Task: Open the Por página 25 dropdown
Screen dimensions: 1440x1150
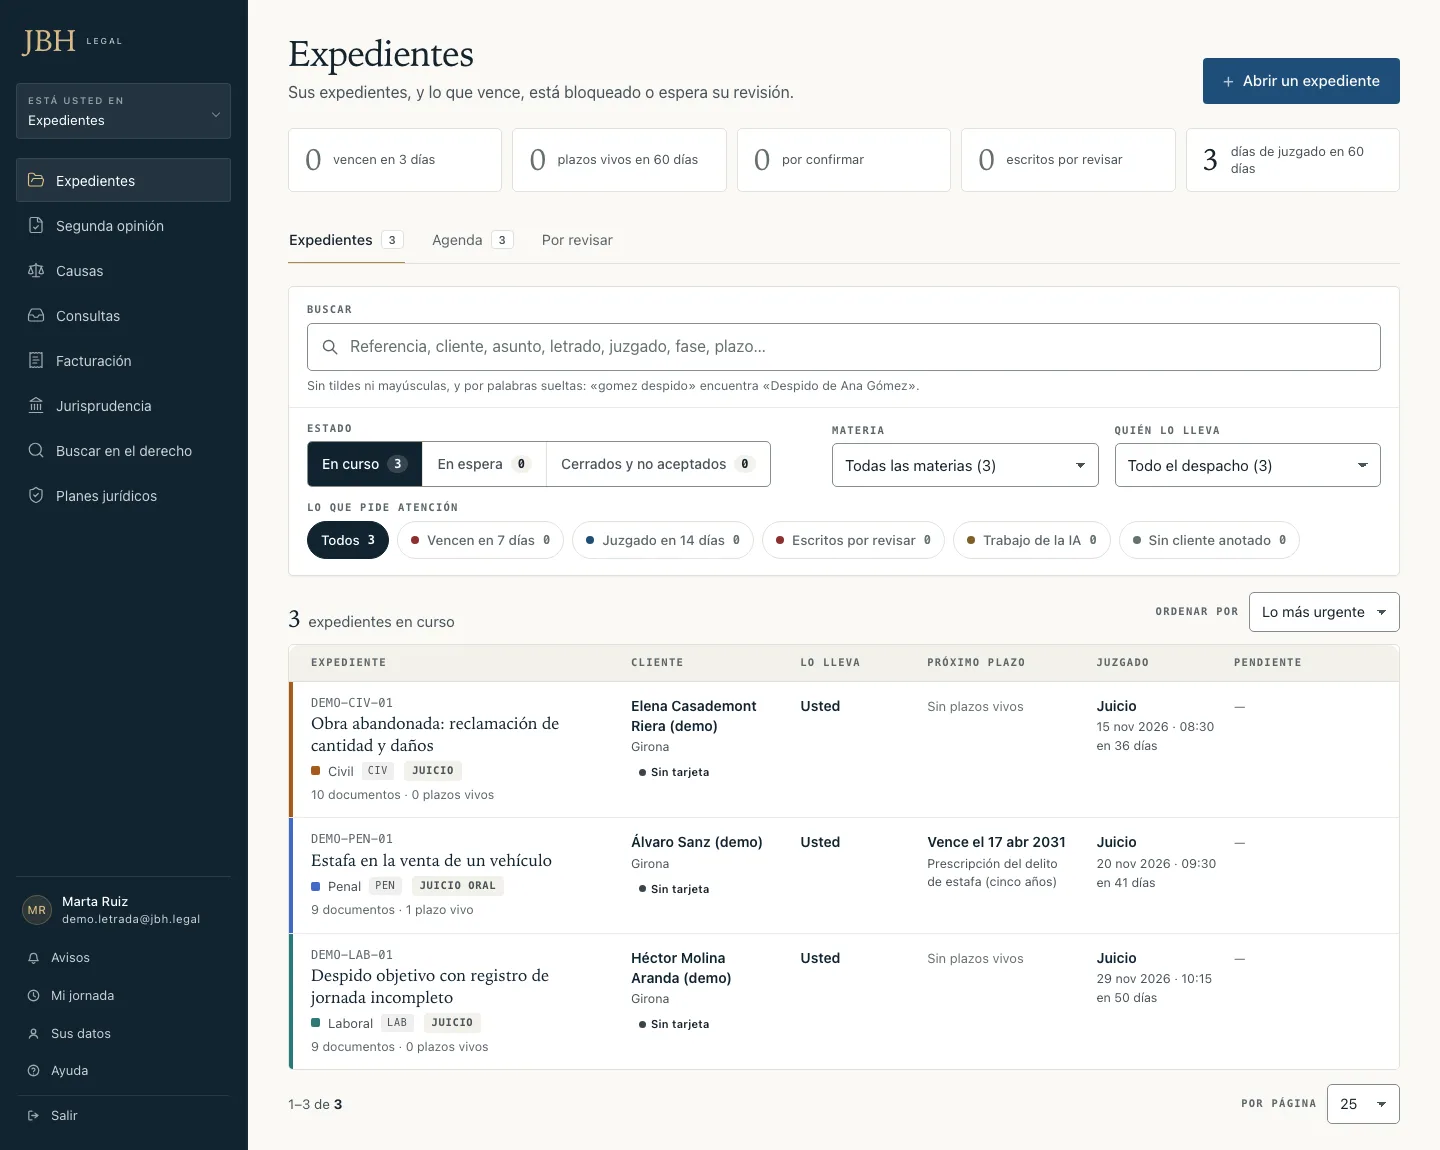Action: (1363, 1104)
